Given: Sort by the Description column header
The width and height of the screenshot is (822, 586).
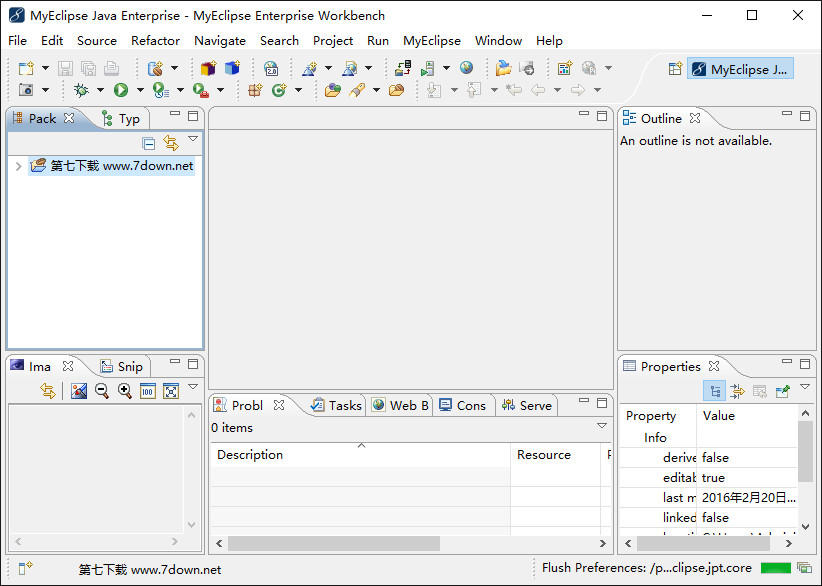Looking at the screenshot, I should (250, 455).
